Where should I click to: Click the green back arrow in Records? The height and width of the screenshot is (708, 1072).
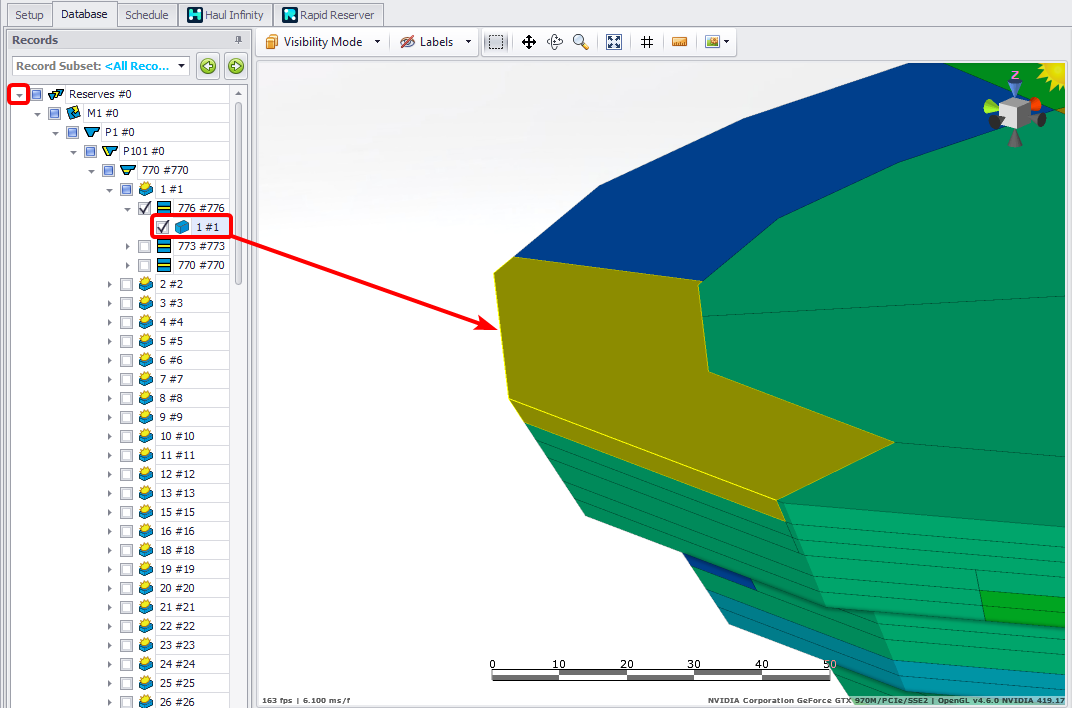(208, 66)
